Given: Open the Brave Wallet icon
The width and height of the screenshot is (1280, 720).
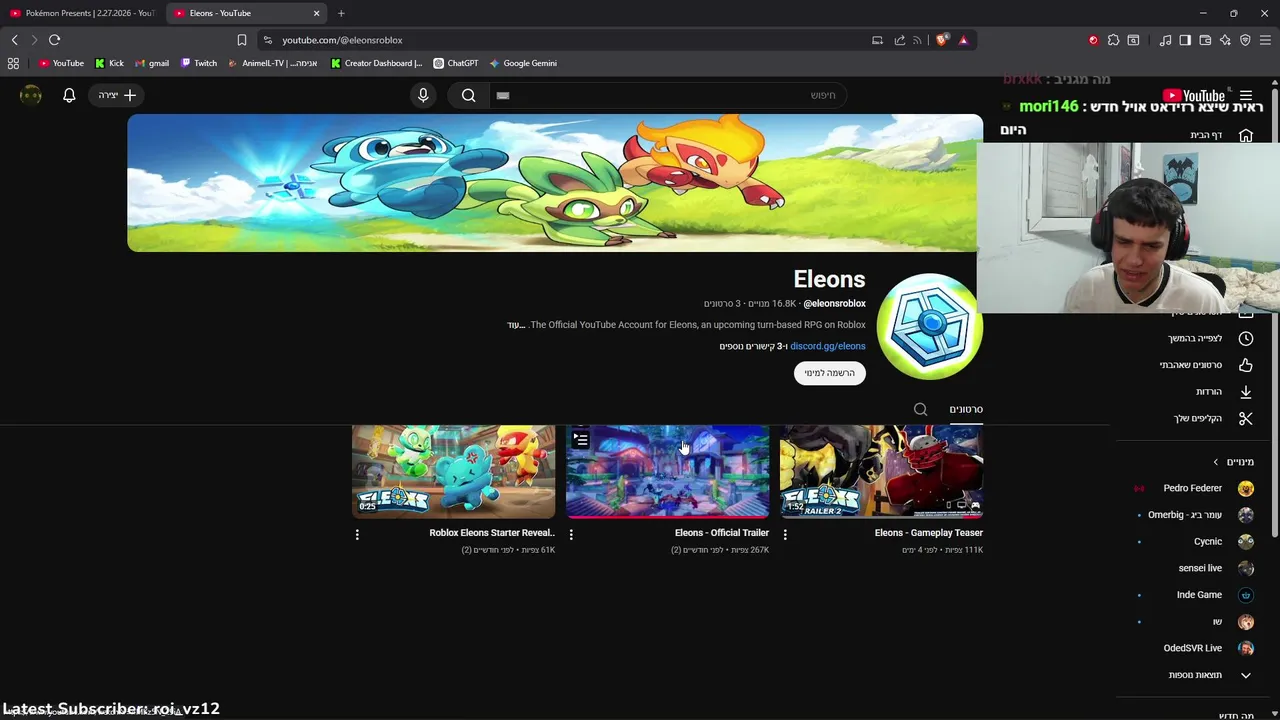Looking at the screenshot, I should [1205, 40].
